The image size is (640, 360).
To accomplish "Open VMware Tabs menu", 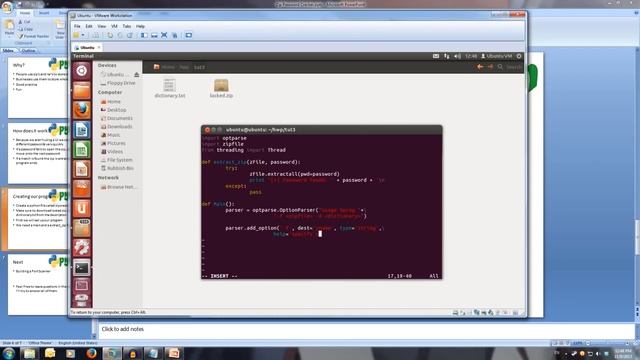I will click(x=127, y=26).
